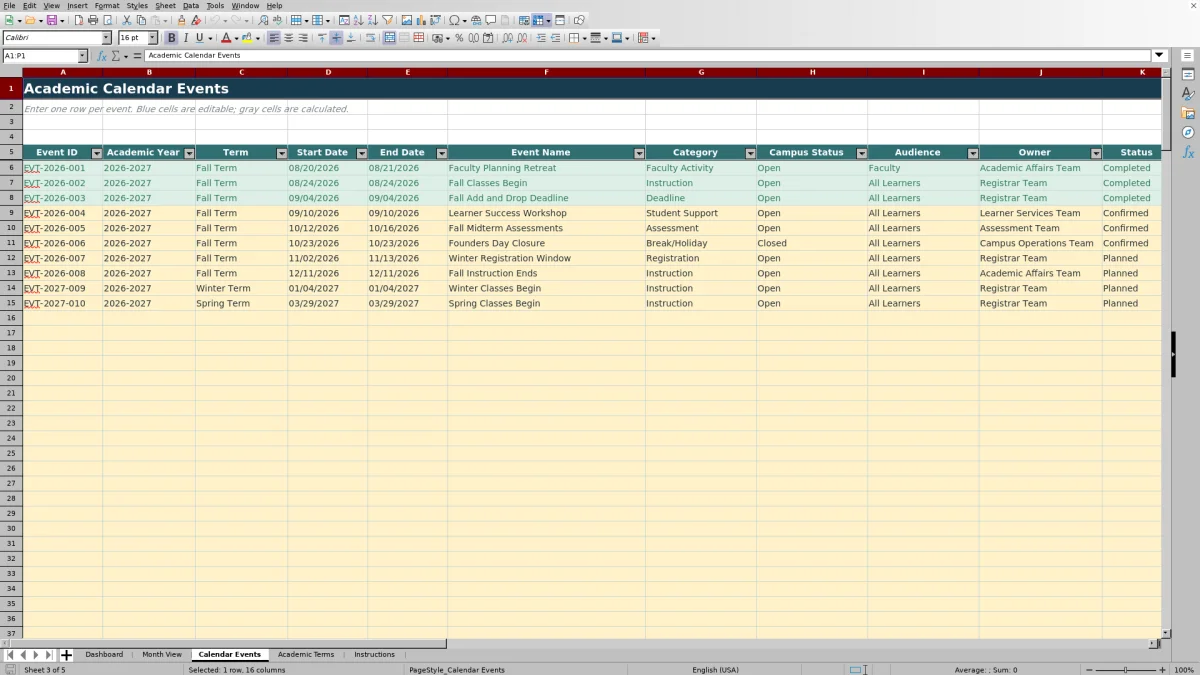Open the Owner column filter dropdown

point(1096,153)
